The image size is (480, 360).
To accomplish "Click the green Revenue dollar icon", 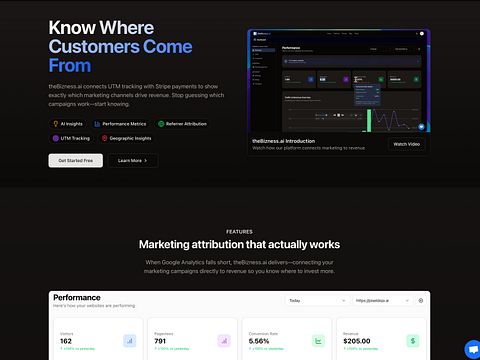I will tap(413, 341).
